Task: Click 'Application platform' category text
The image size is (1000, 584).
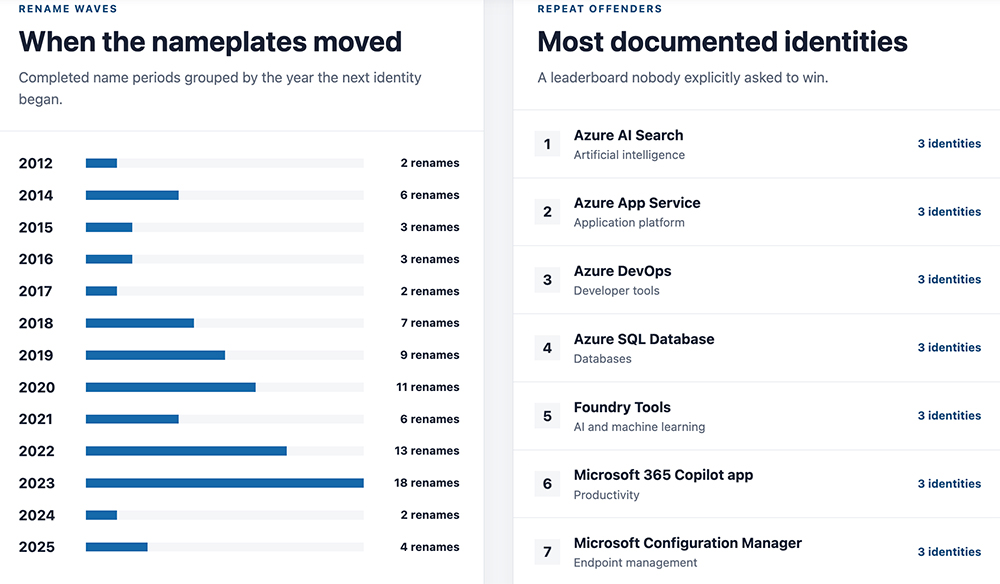Action: coord(629,223)
